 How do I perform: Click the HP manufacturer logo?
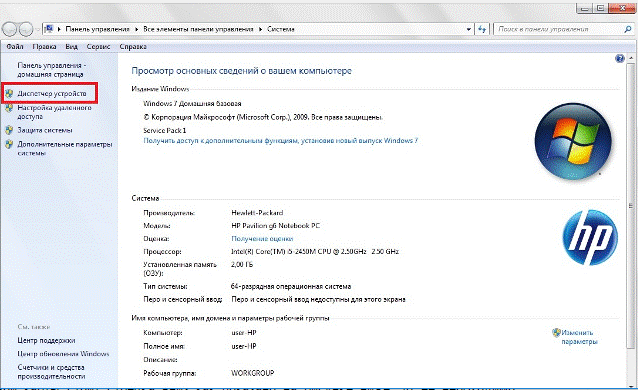point(590,237)
